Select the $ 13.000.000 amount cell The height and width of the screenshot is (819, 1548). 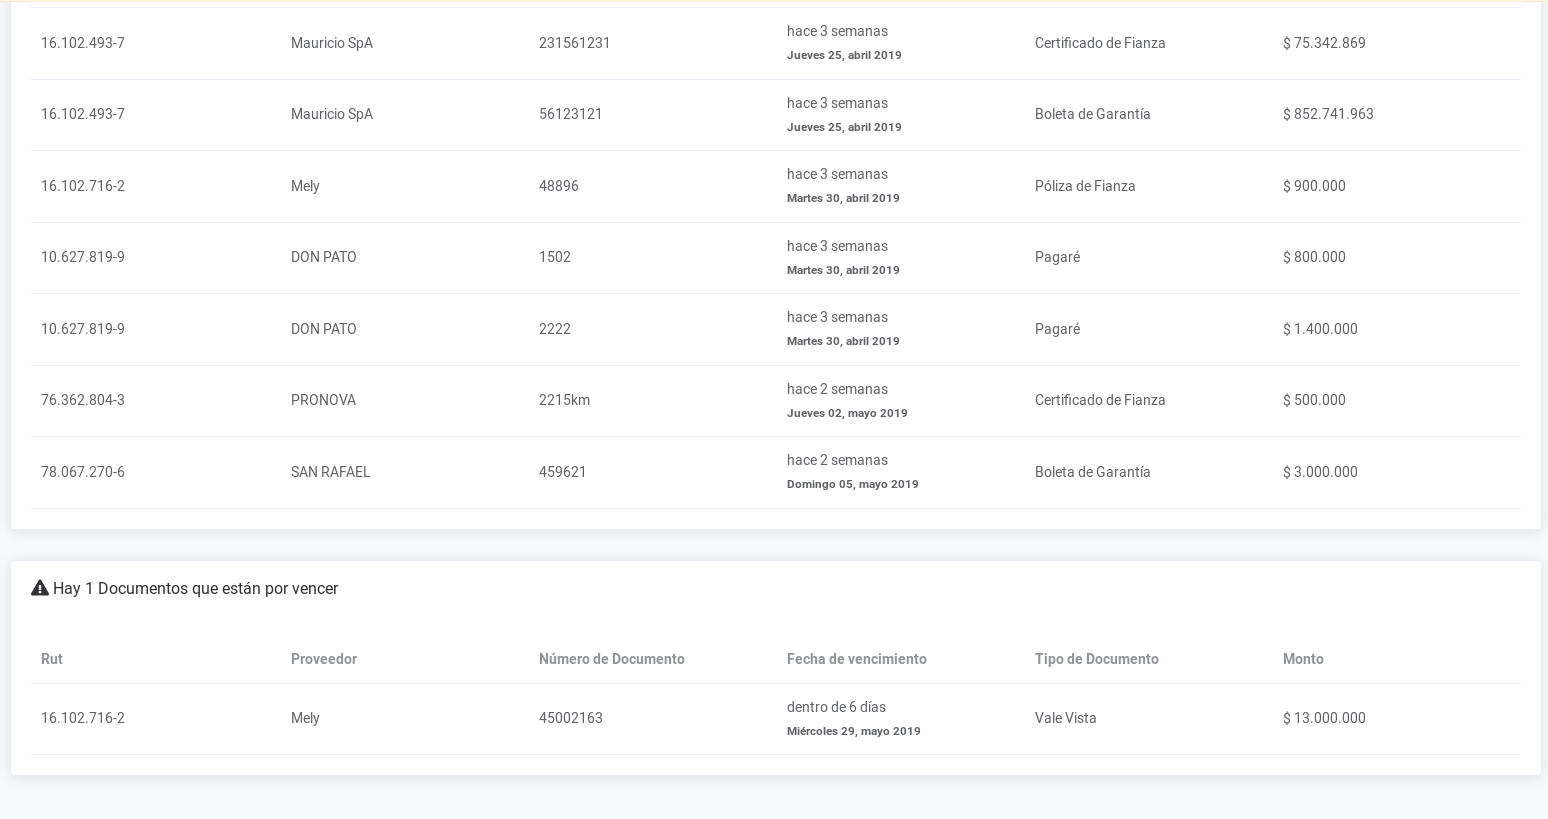(1323, 718)
